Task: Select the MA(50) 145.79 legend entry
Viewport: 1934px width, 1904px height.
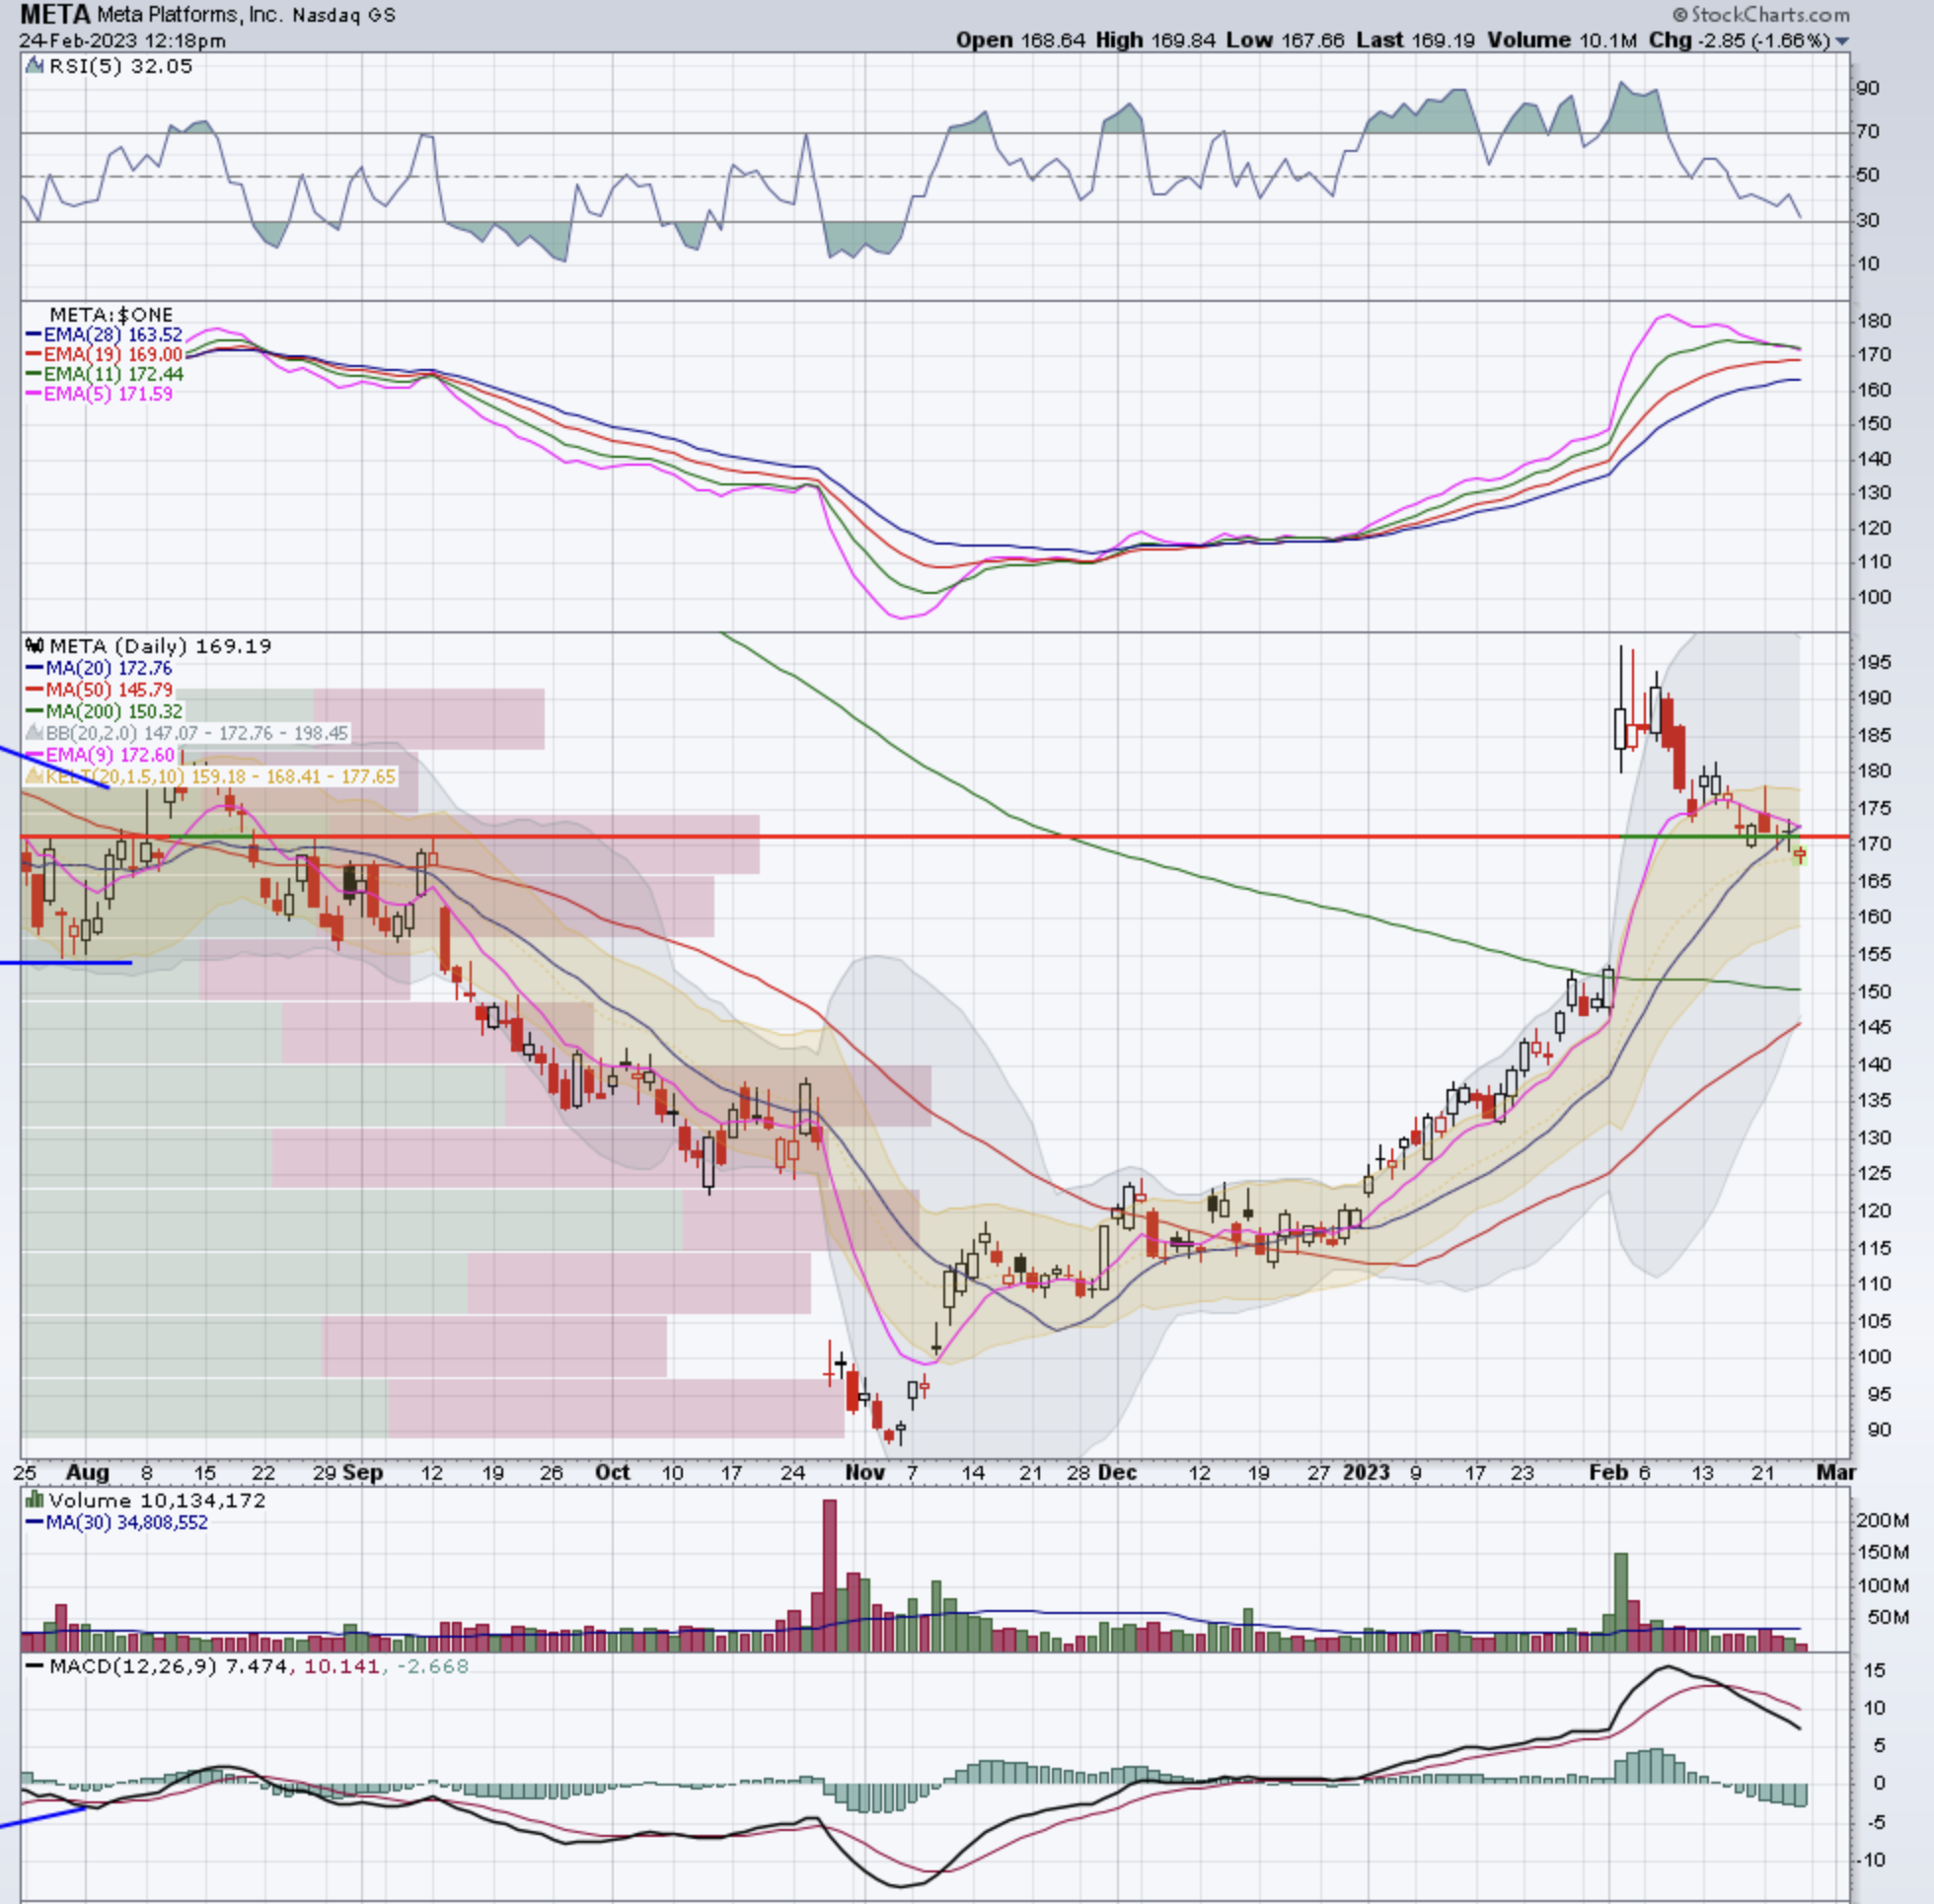Action: pos(99,690)
